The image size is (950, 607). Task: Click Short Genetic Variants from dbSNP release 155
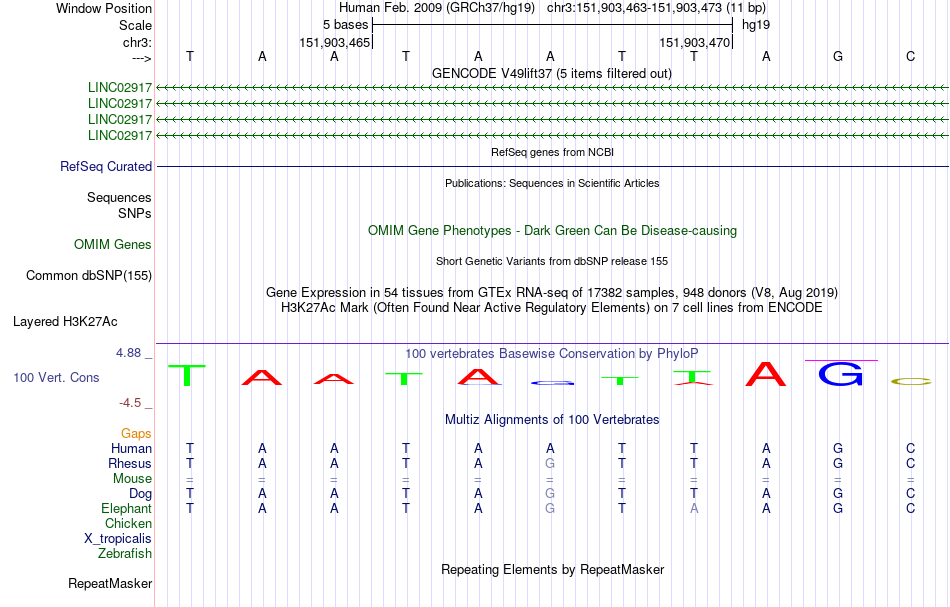[x=552, y=261]
